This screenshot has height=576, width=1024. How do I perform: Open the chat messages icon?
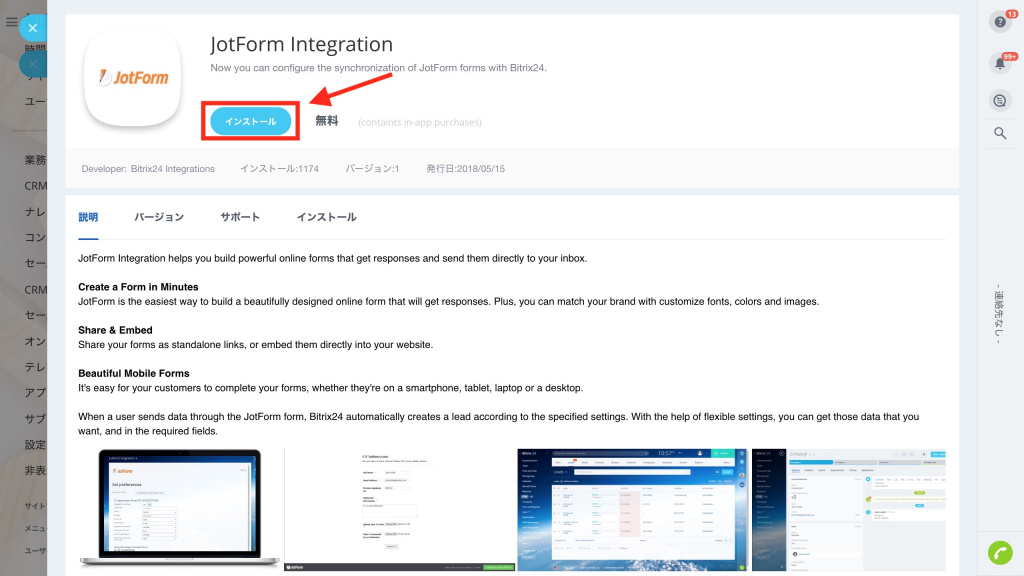click(x=1000, y=101)
